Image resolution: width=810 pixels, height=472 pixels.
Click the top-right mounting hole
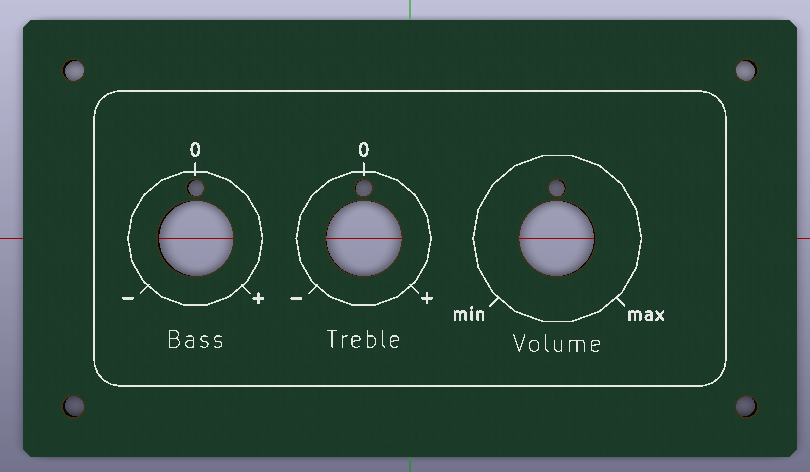tap(746, 70)
